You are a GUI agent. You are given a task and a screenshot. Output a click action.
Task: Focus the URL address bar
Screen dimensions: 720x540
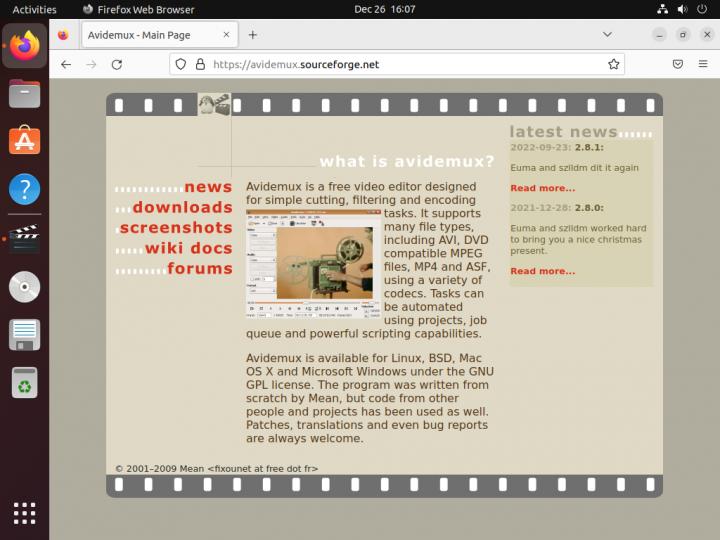[x=400, y=64]
